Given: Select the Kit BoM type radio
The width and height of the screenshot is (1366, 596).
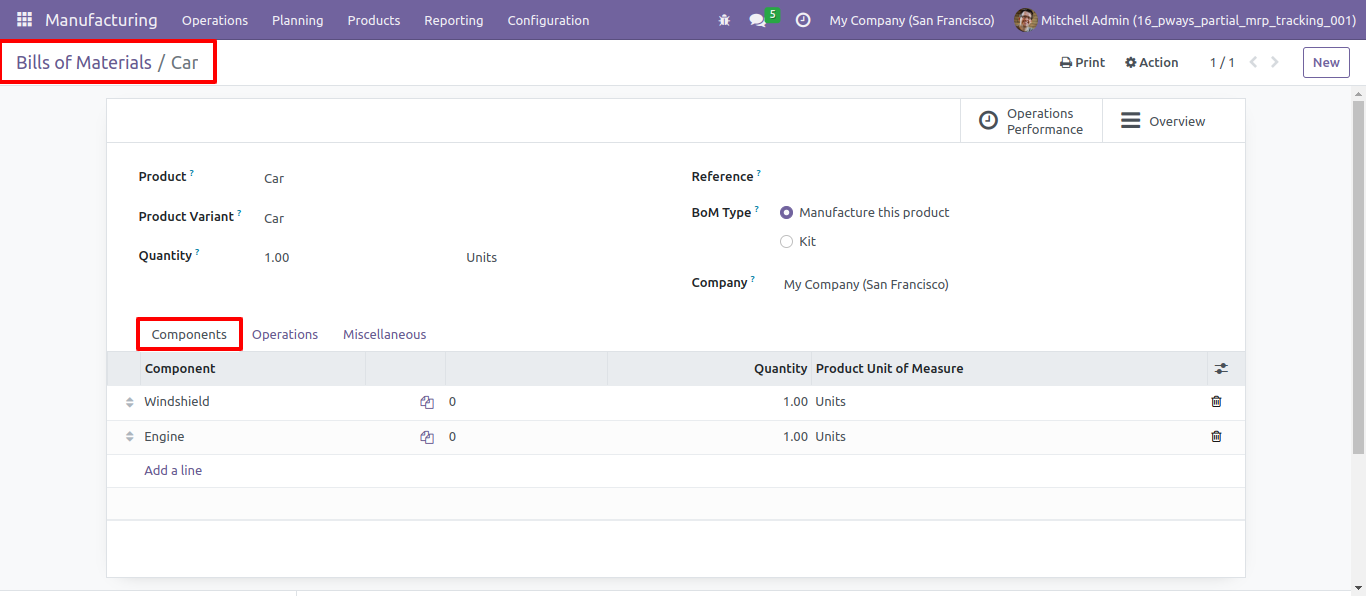Looking at the screenshot, I should tap(786, 242).
